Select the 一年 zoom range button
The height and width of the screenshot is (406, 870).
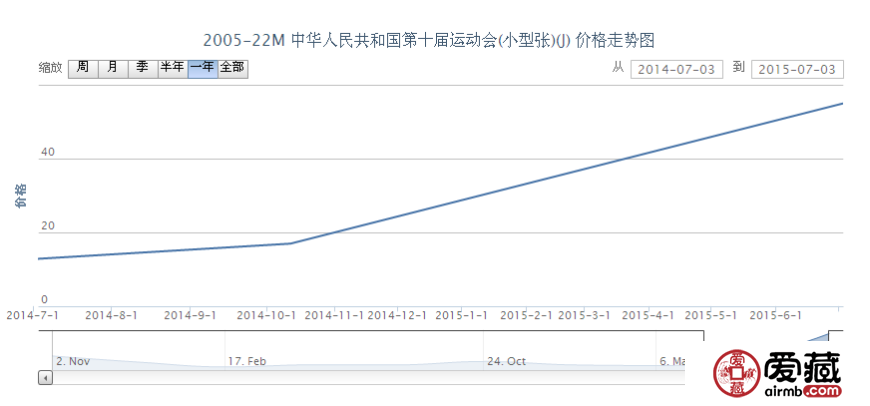click(x=203, y=69)
